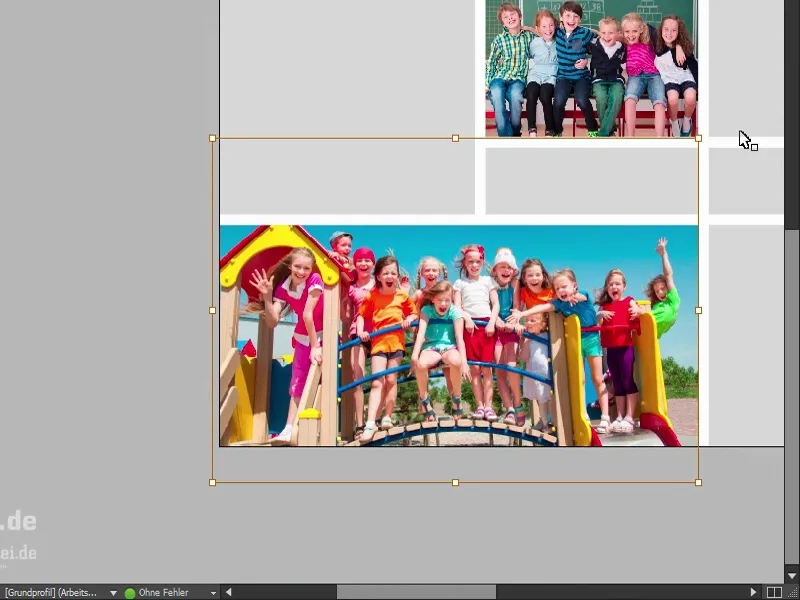Screen dimensions: 800x600
Task: Click the bottom-center frame selection handle
Action: pos(456,482)
